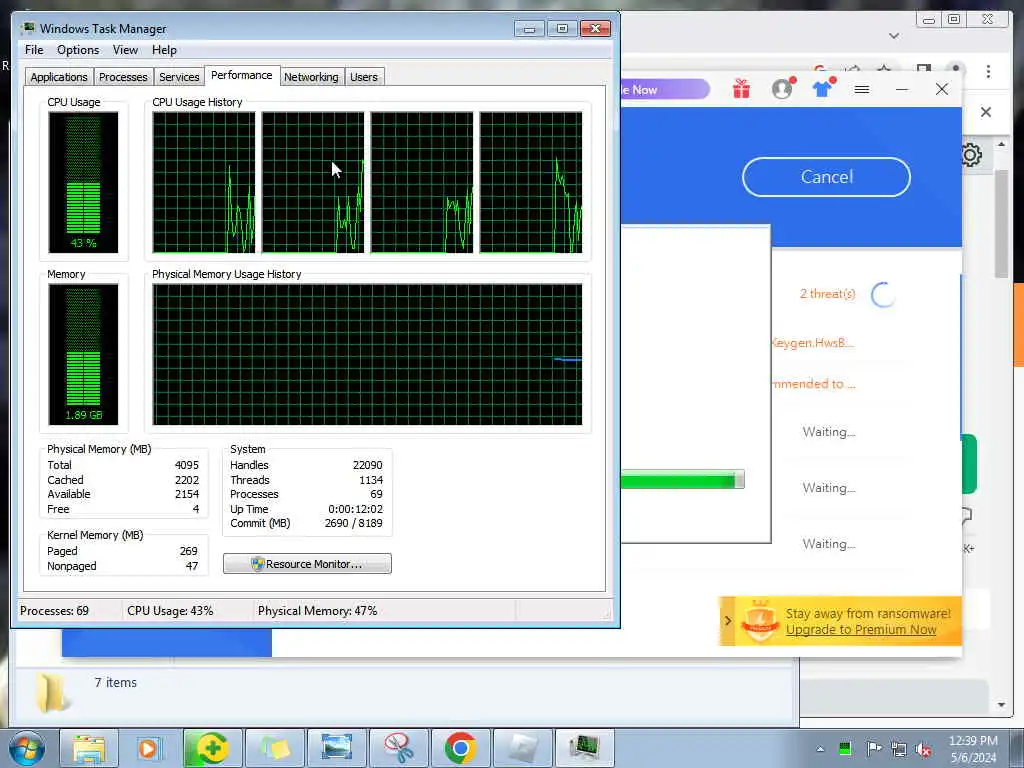This screenshot has width=1024, height=768.
Task: Open Task Manager taskbar icon
Action: tap(584, 748)
